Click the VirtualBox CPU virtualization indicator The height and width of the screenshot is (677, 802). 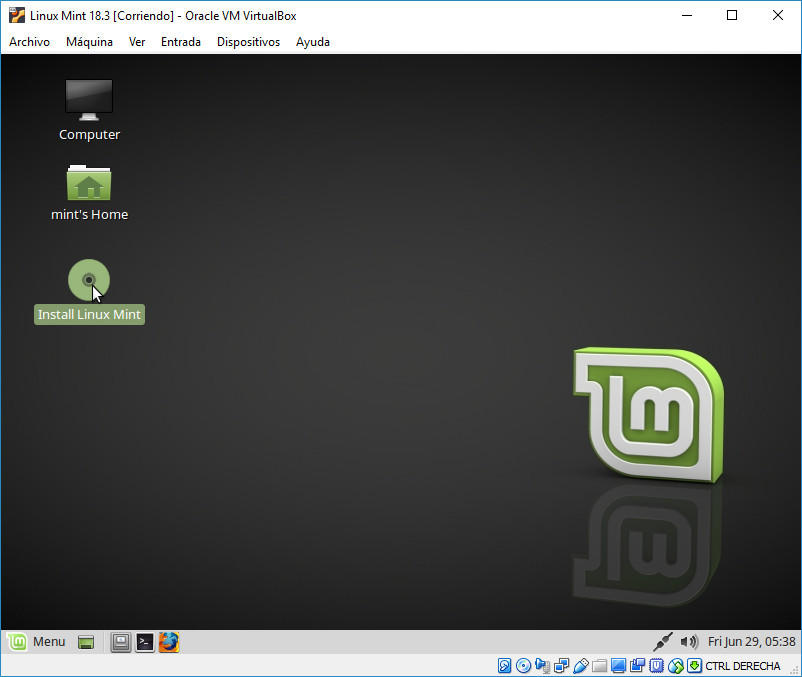click(x=656, y=666)
